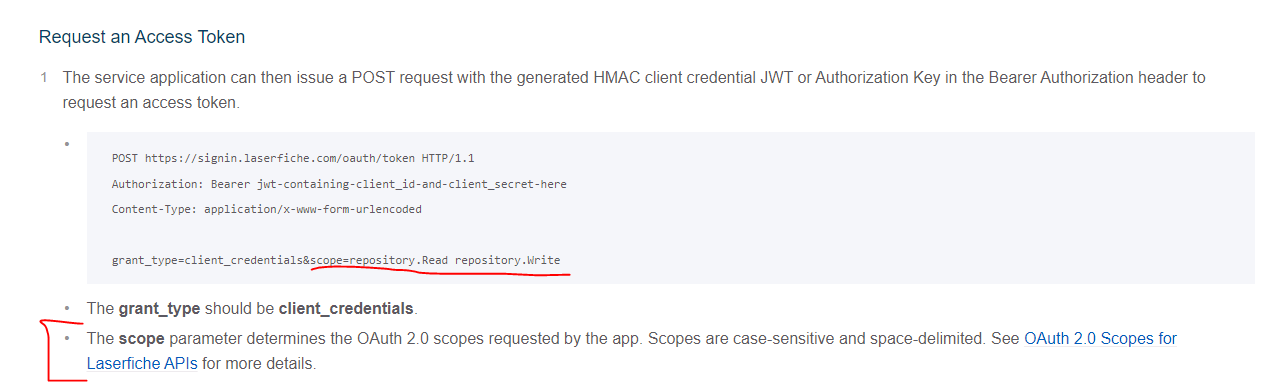Screen dimensions: 1269x386
Task: Click the bold scope word in bullet
Action: click(x=141, y=338)
